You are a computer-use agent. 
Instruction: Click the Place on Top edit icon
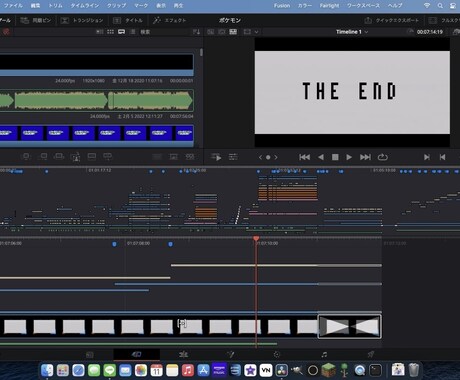point(92,157)
